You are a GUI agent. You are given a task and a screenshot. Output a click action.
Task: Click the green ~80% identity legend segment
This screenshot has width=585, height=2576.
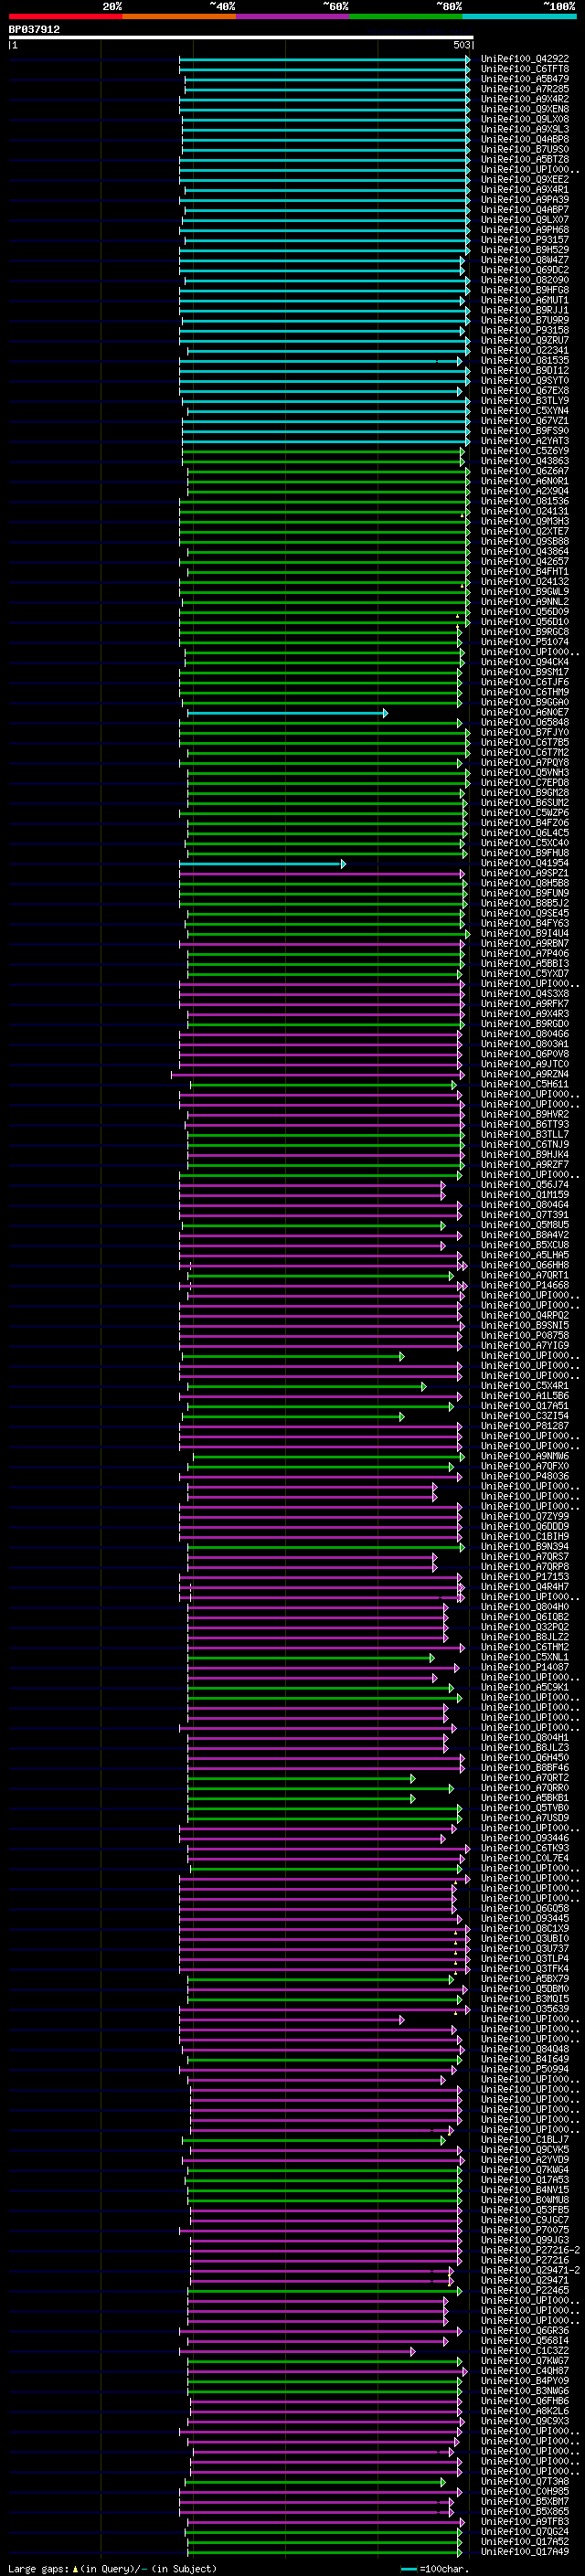[x=406, y=16]
